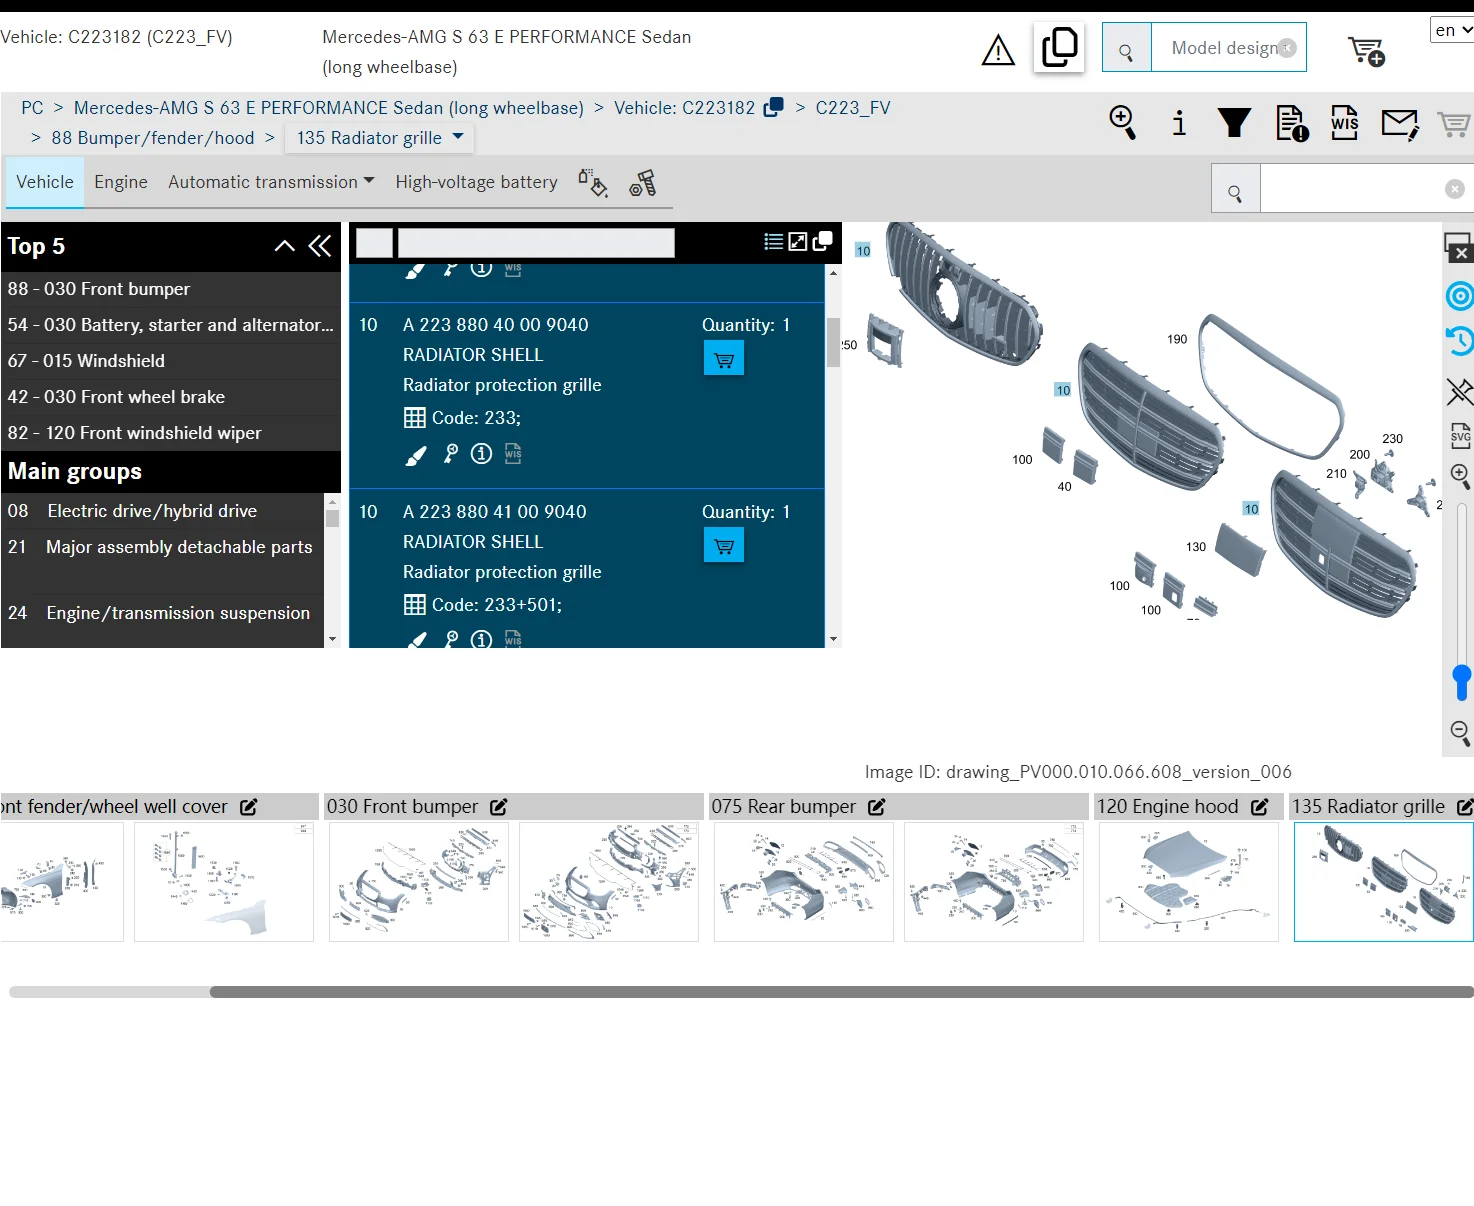The image size is (1474, 1206).
Task: Open main group 24 Engine/transmission suspension
Action: 163,613
